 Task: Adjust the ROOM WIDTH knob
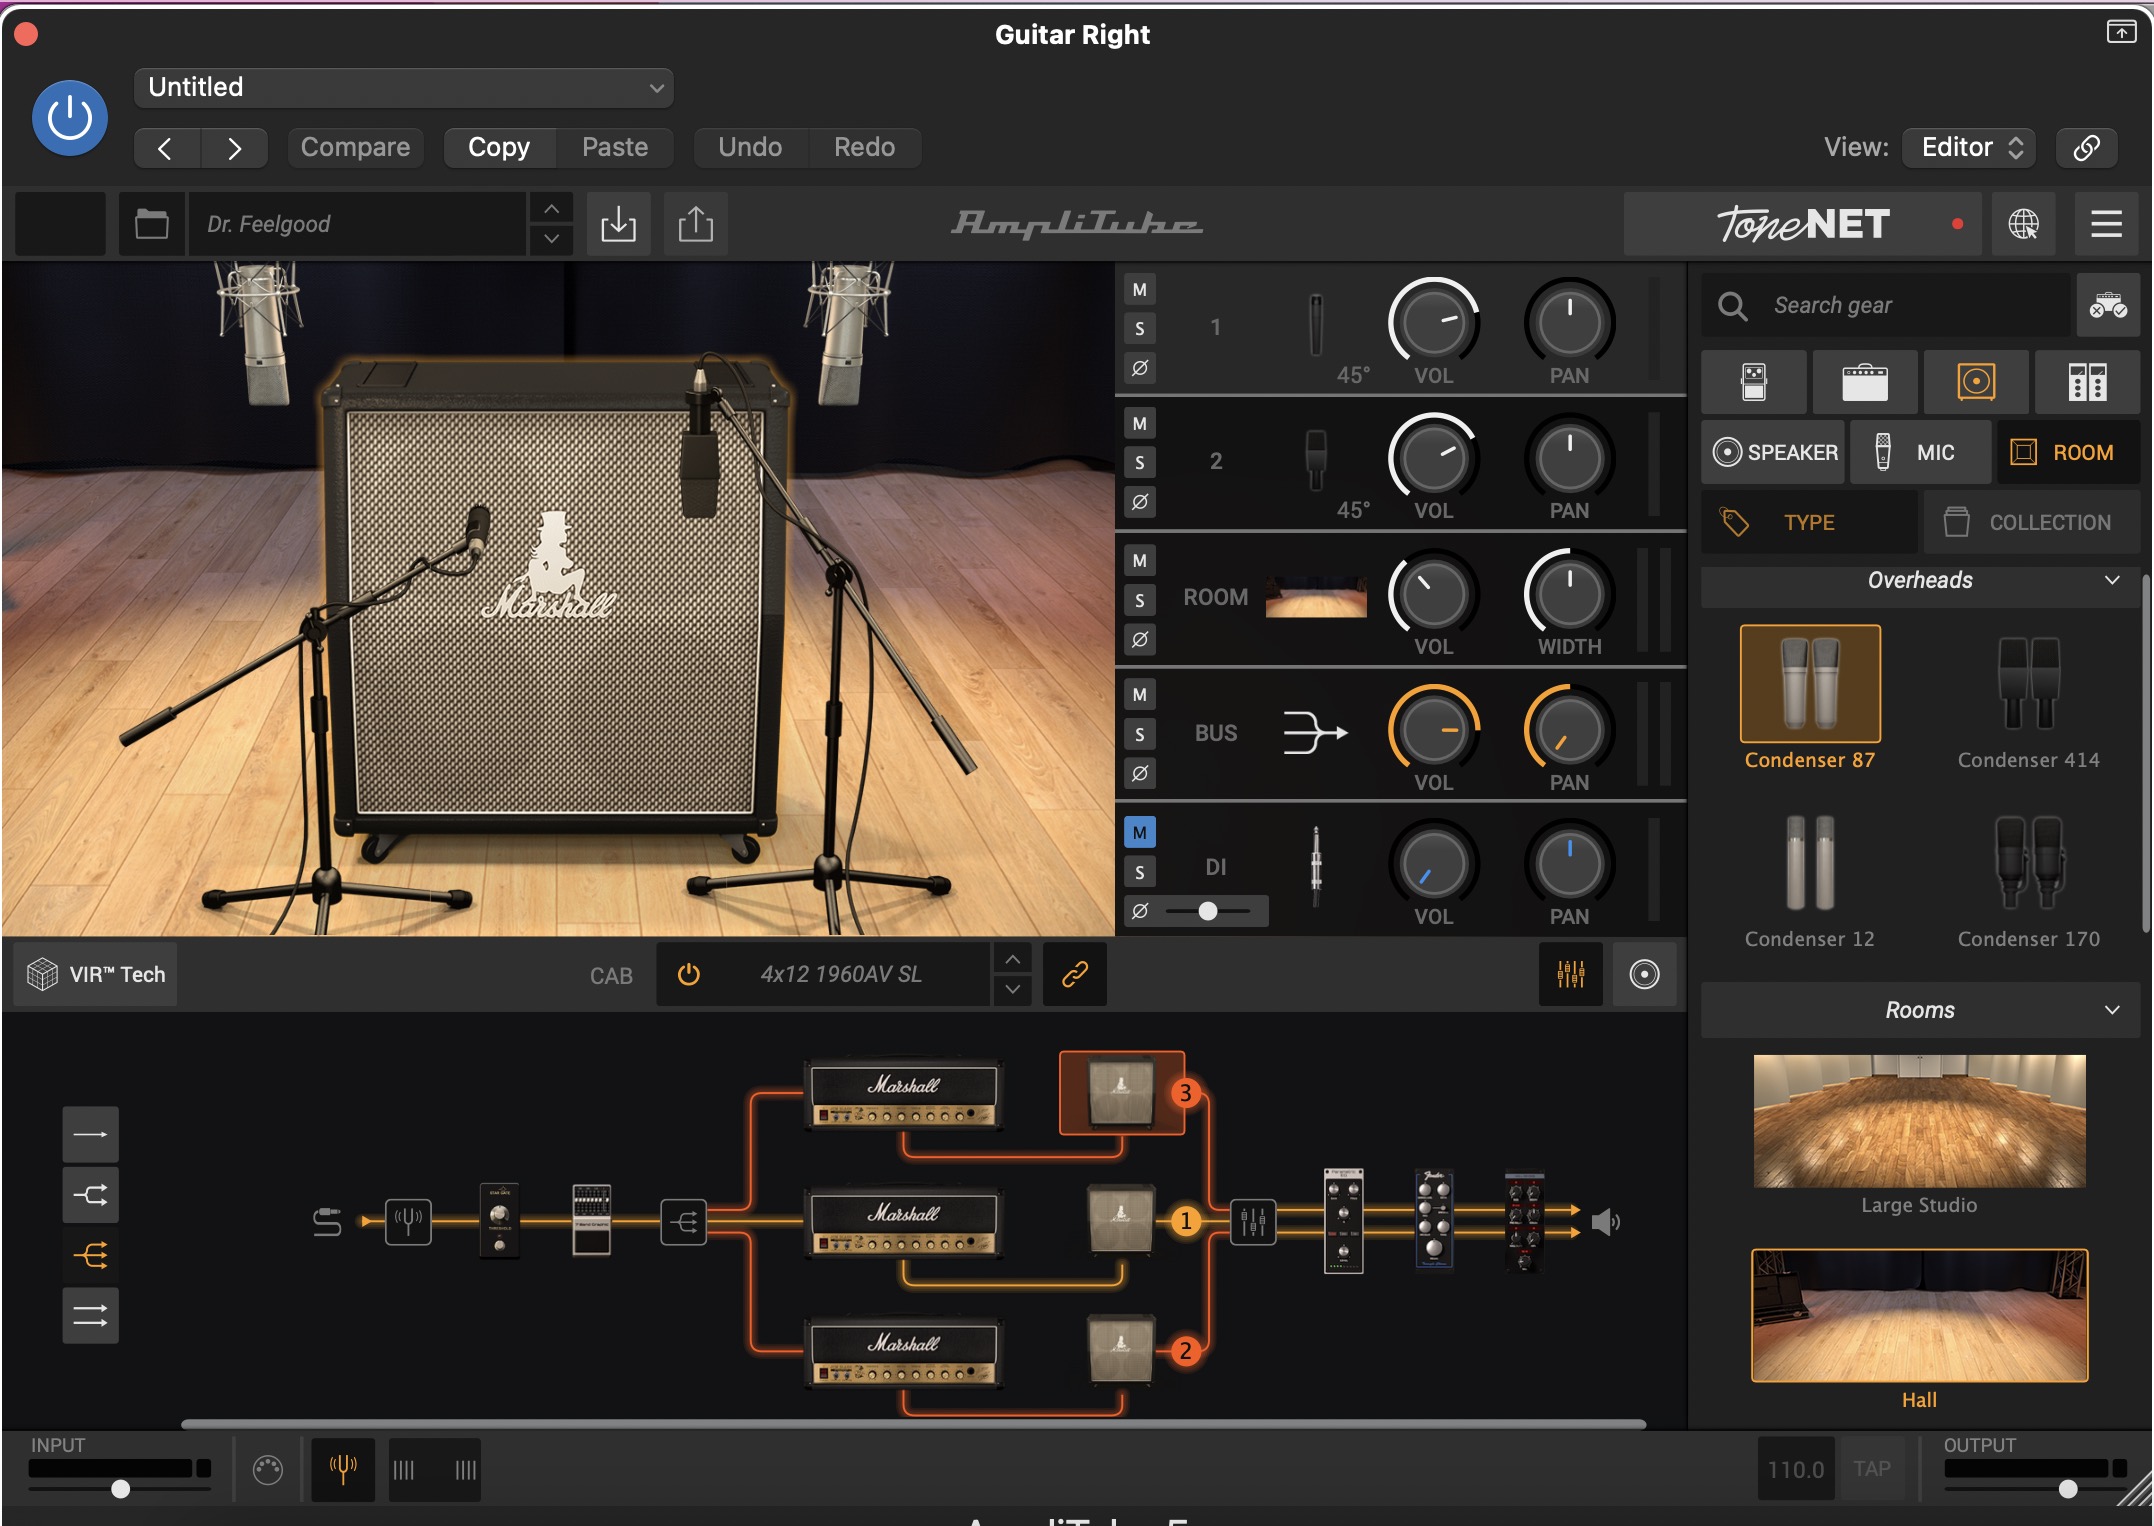pyautogui.click(x=1569, y=594)
